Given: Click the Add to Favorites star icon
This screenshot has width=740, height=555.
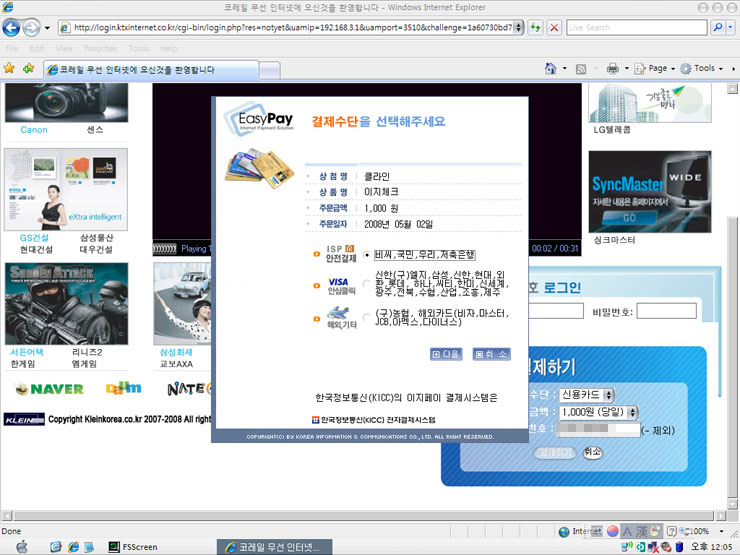Looking at the screenshot, I should [28, 68].
